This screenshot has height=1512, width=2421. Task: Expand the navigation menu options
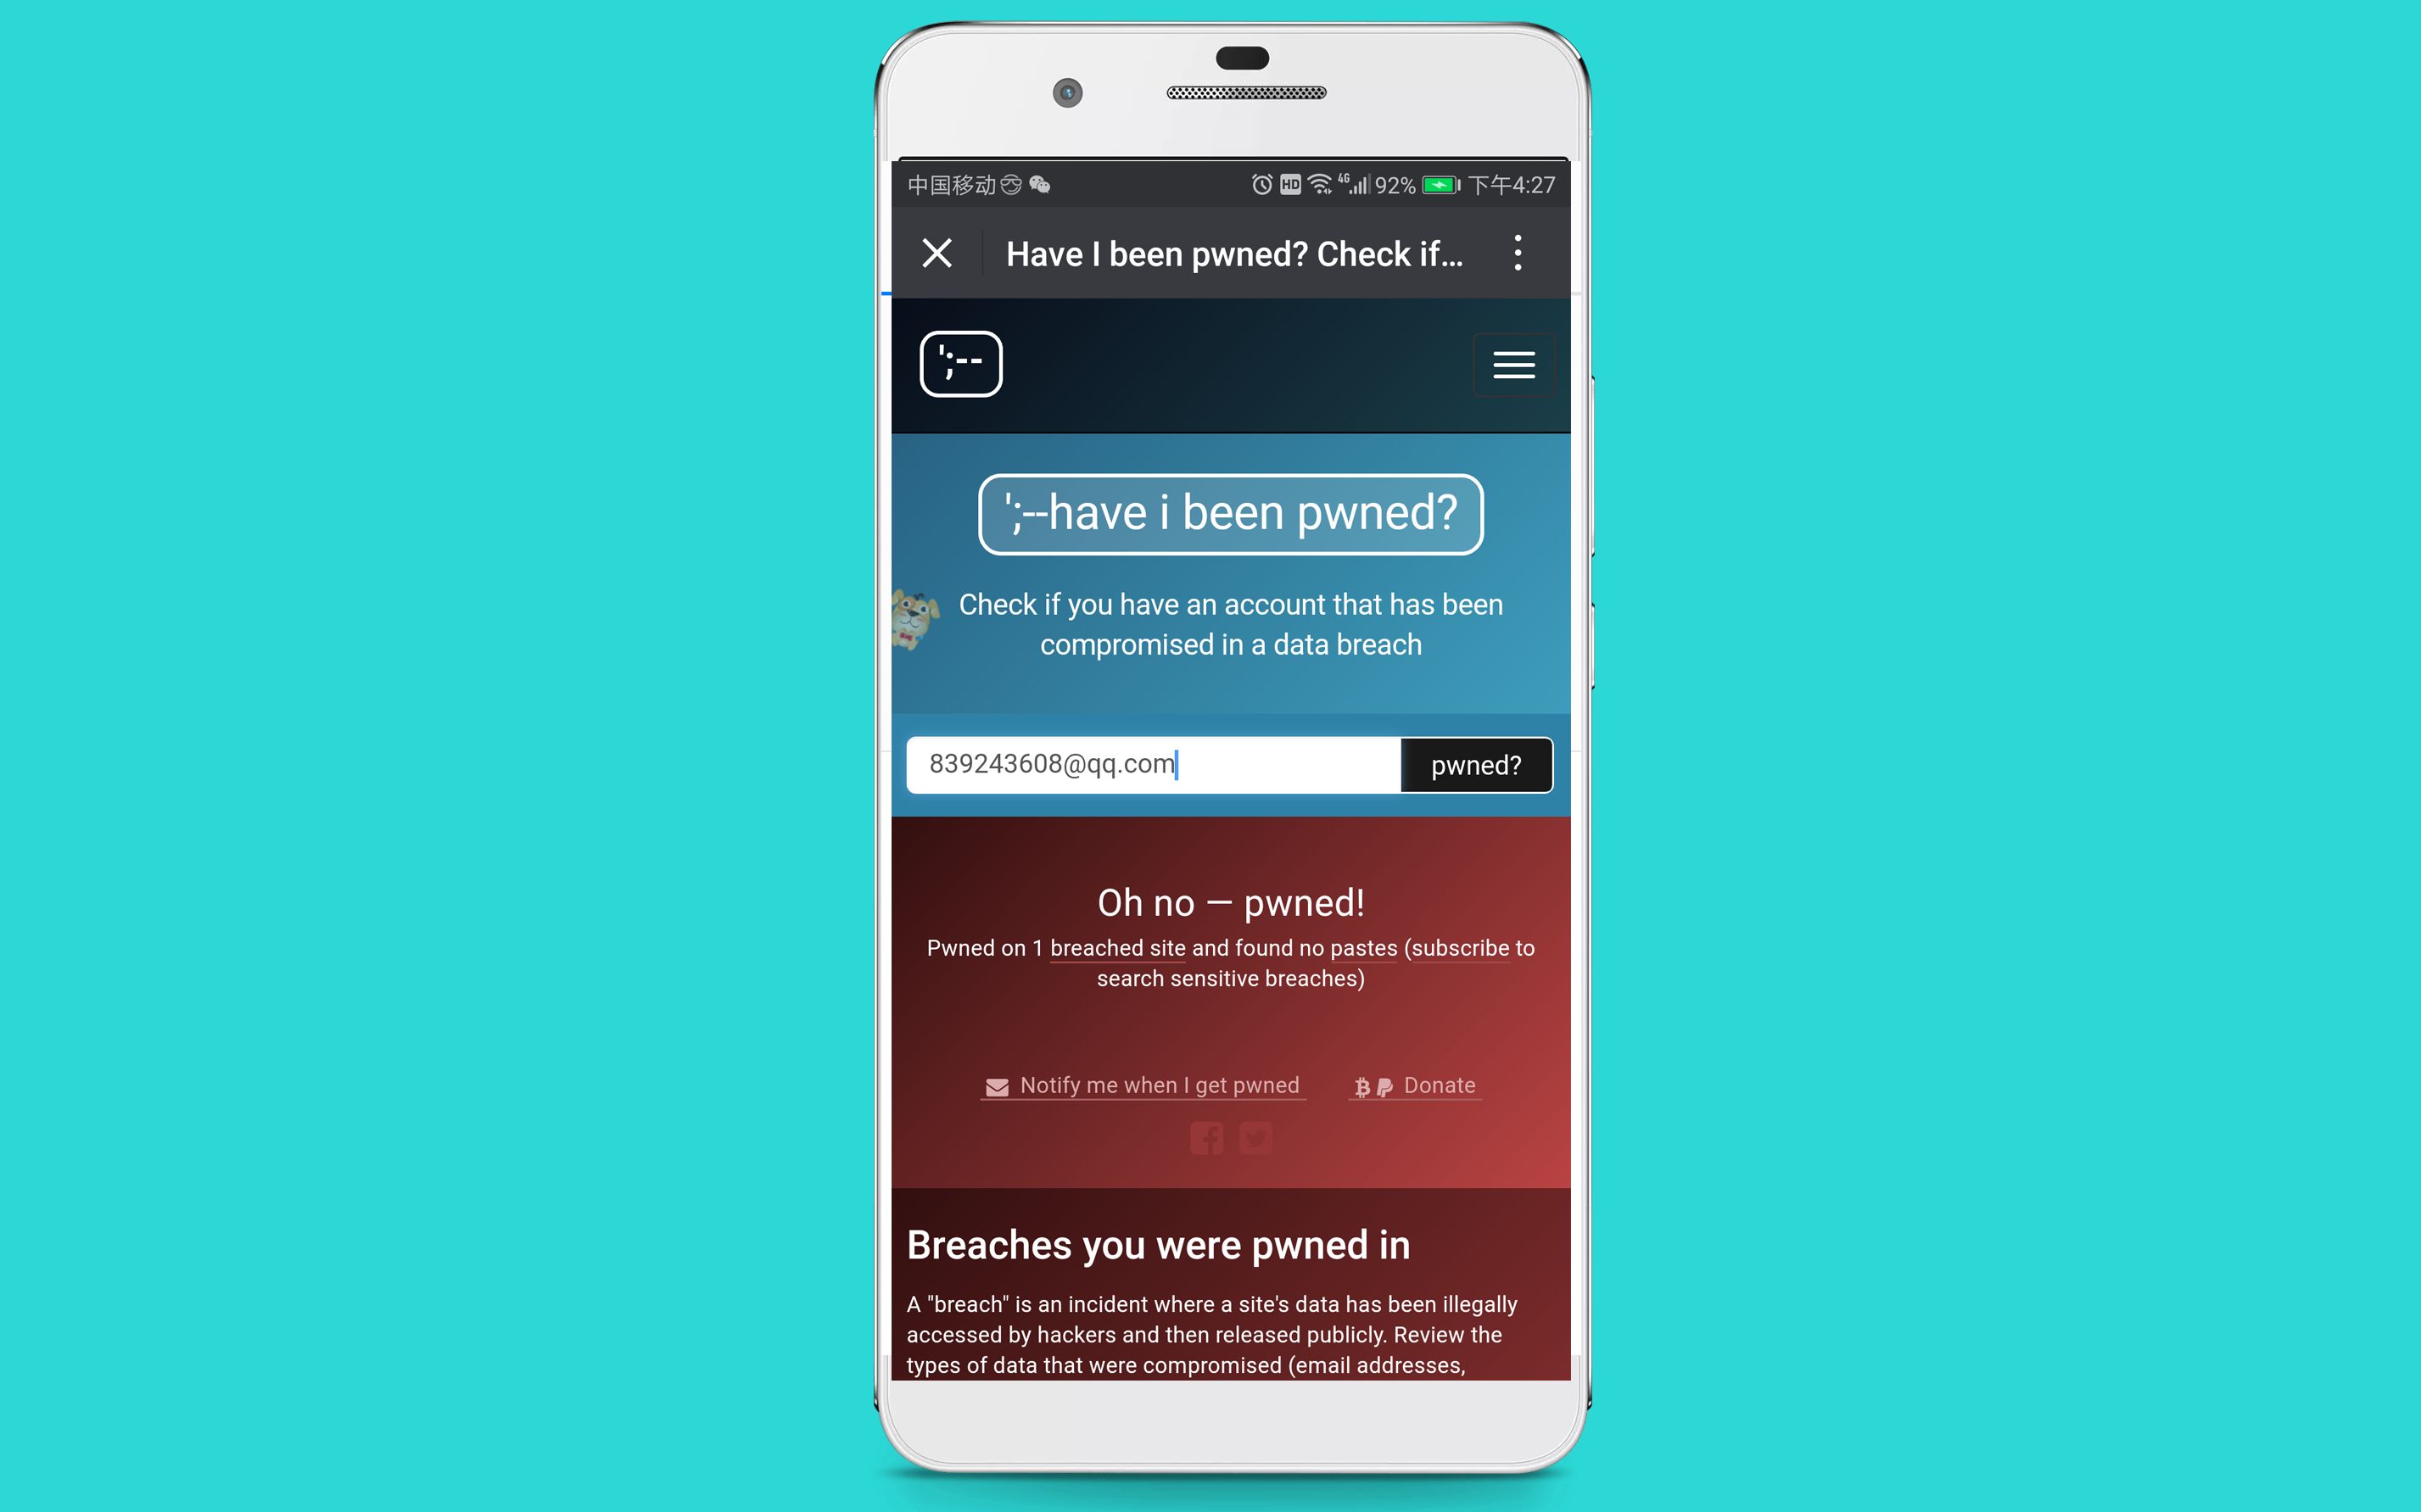click(1512, 364)
